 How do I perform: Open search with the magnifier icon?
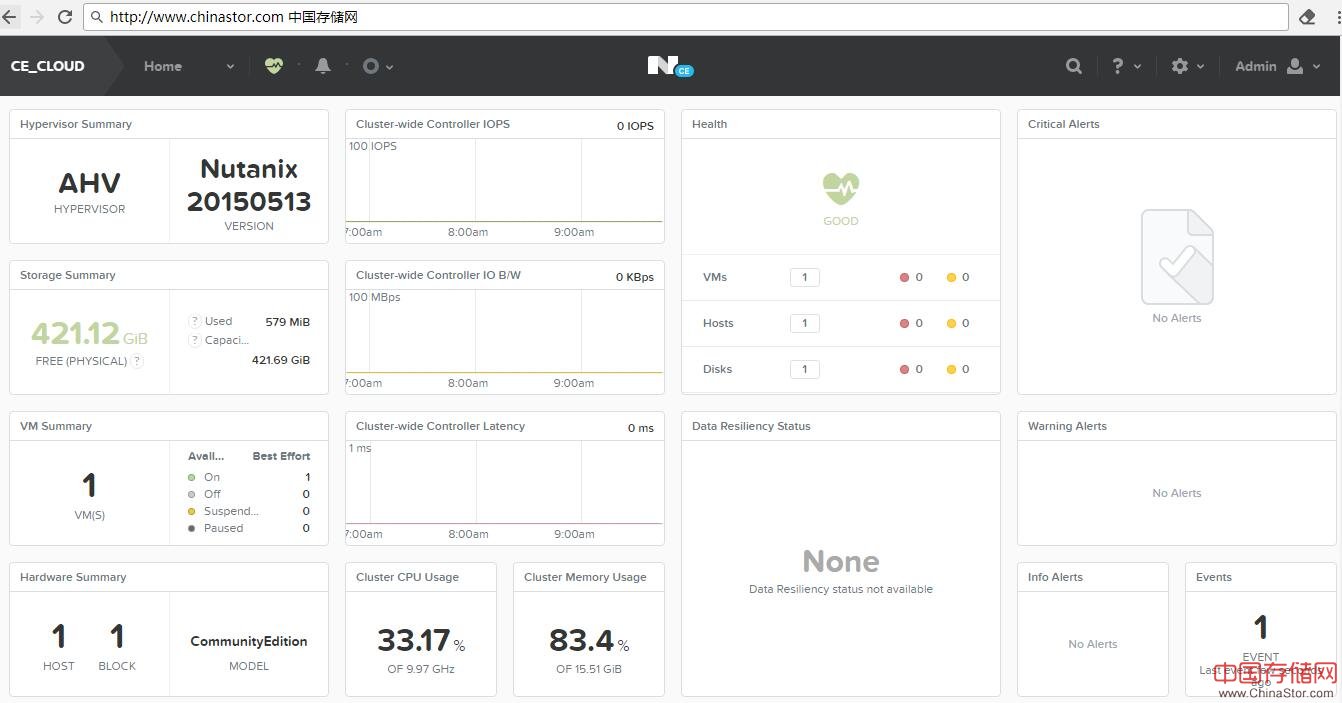[x=1073, y=66]
